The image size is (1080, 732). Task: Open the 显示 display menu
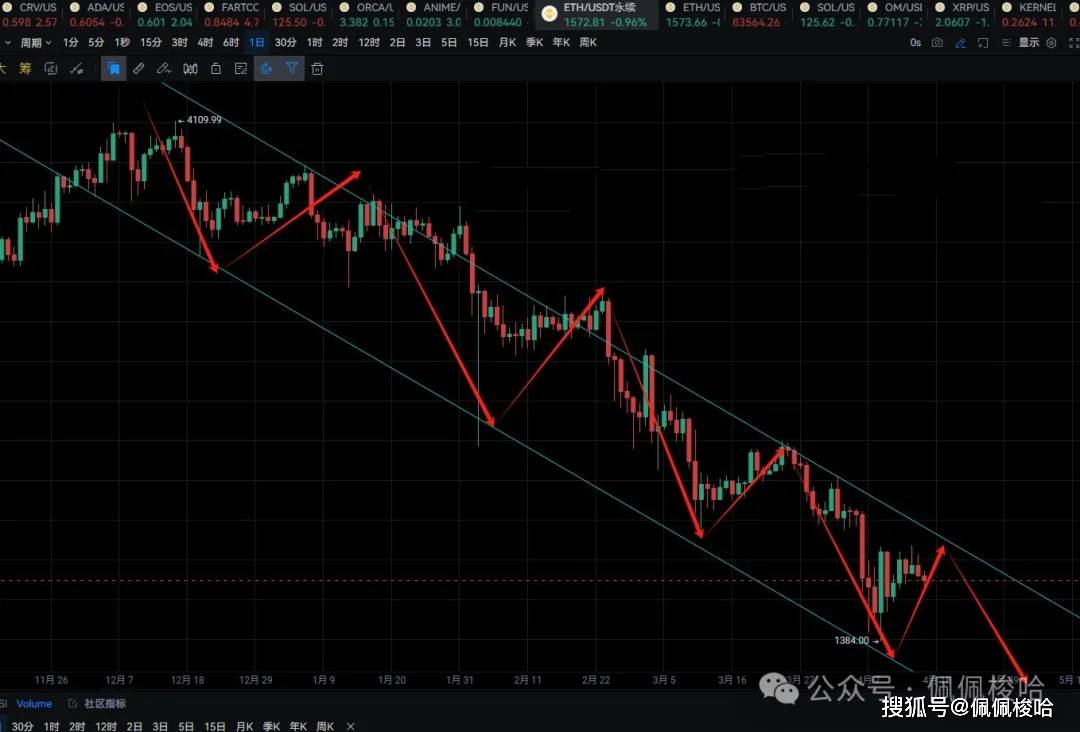[1028, 43]
